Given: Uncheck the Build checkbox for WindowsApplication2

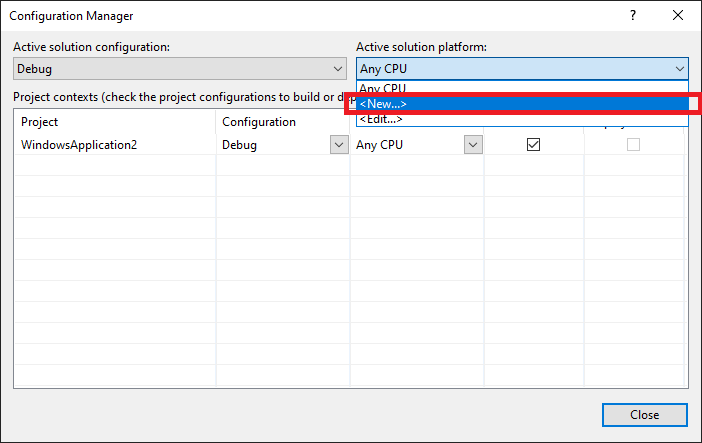Looking at the screenshot, I should pyautogui.click(x=534, y=145).
